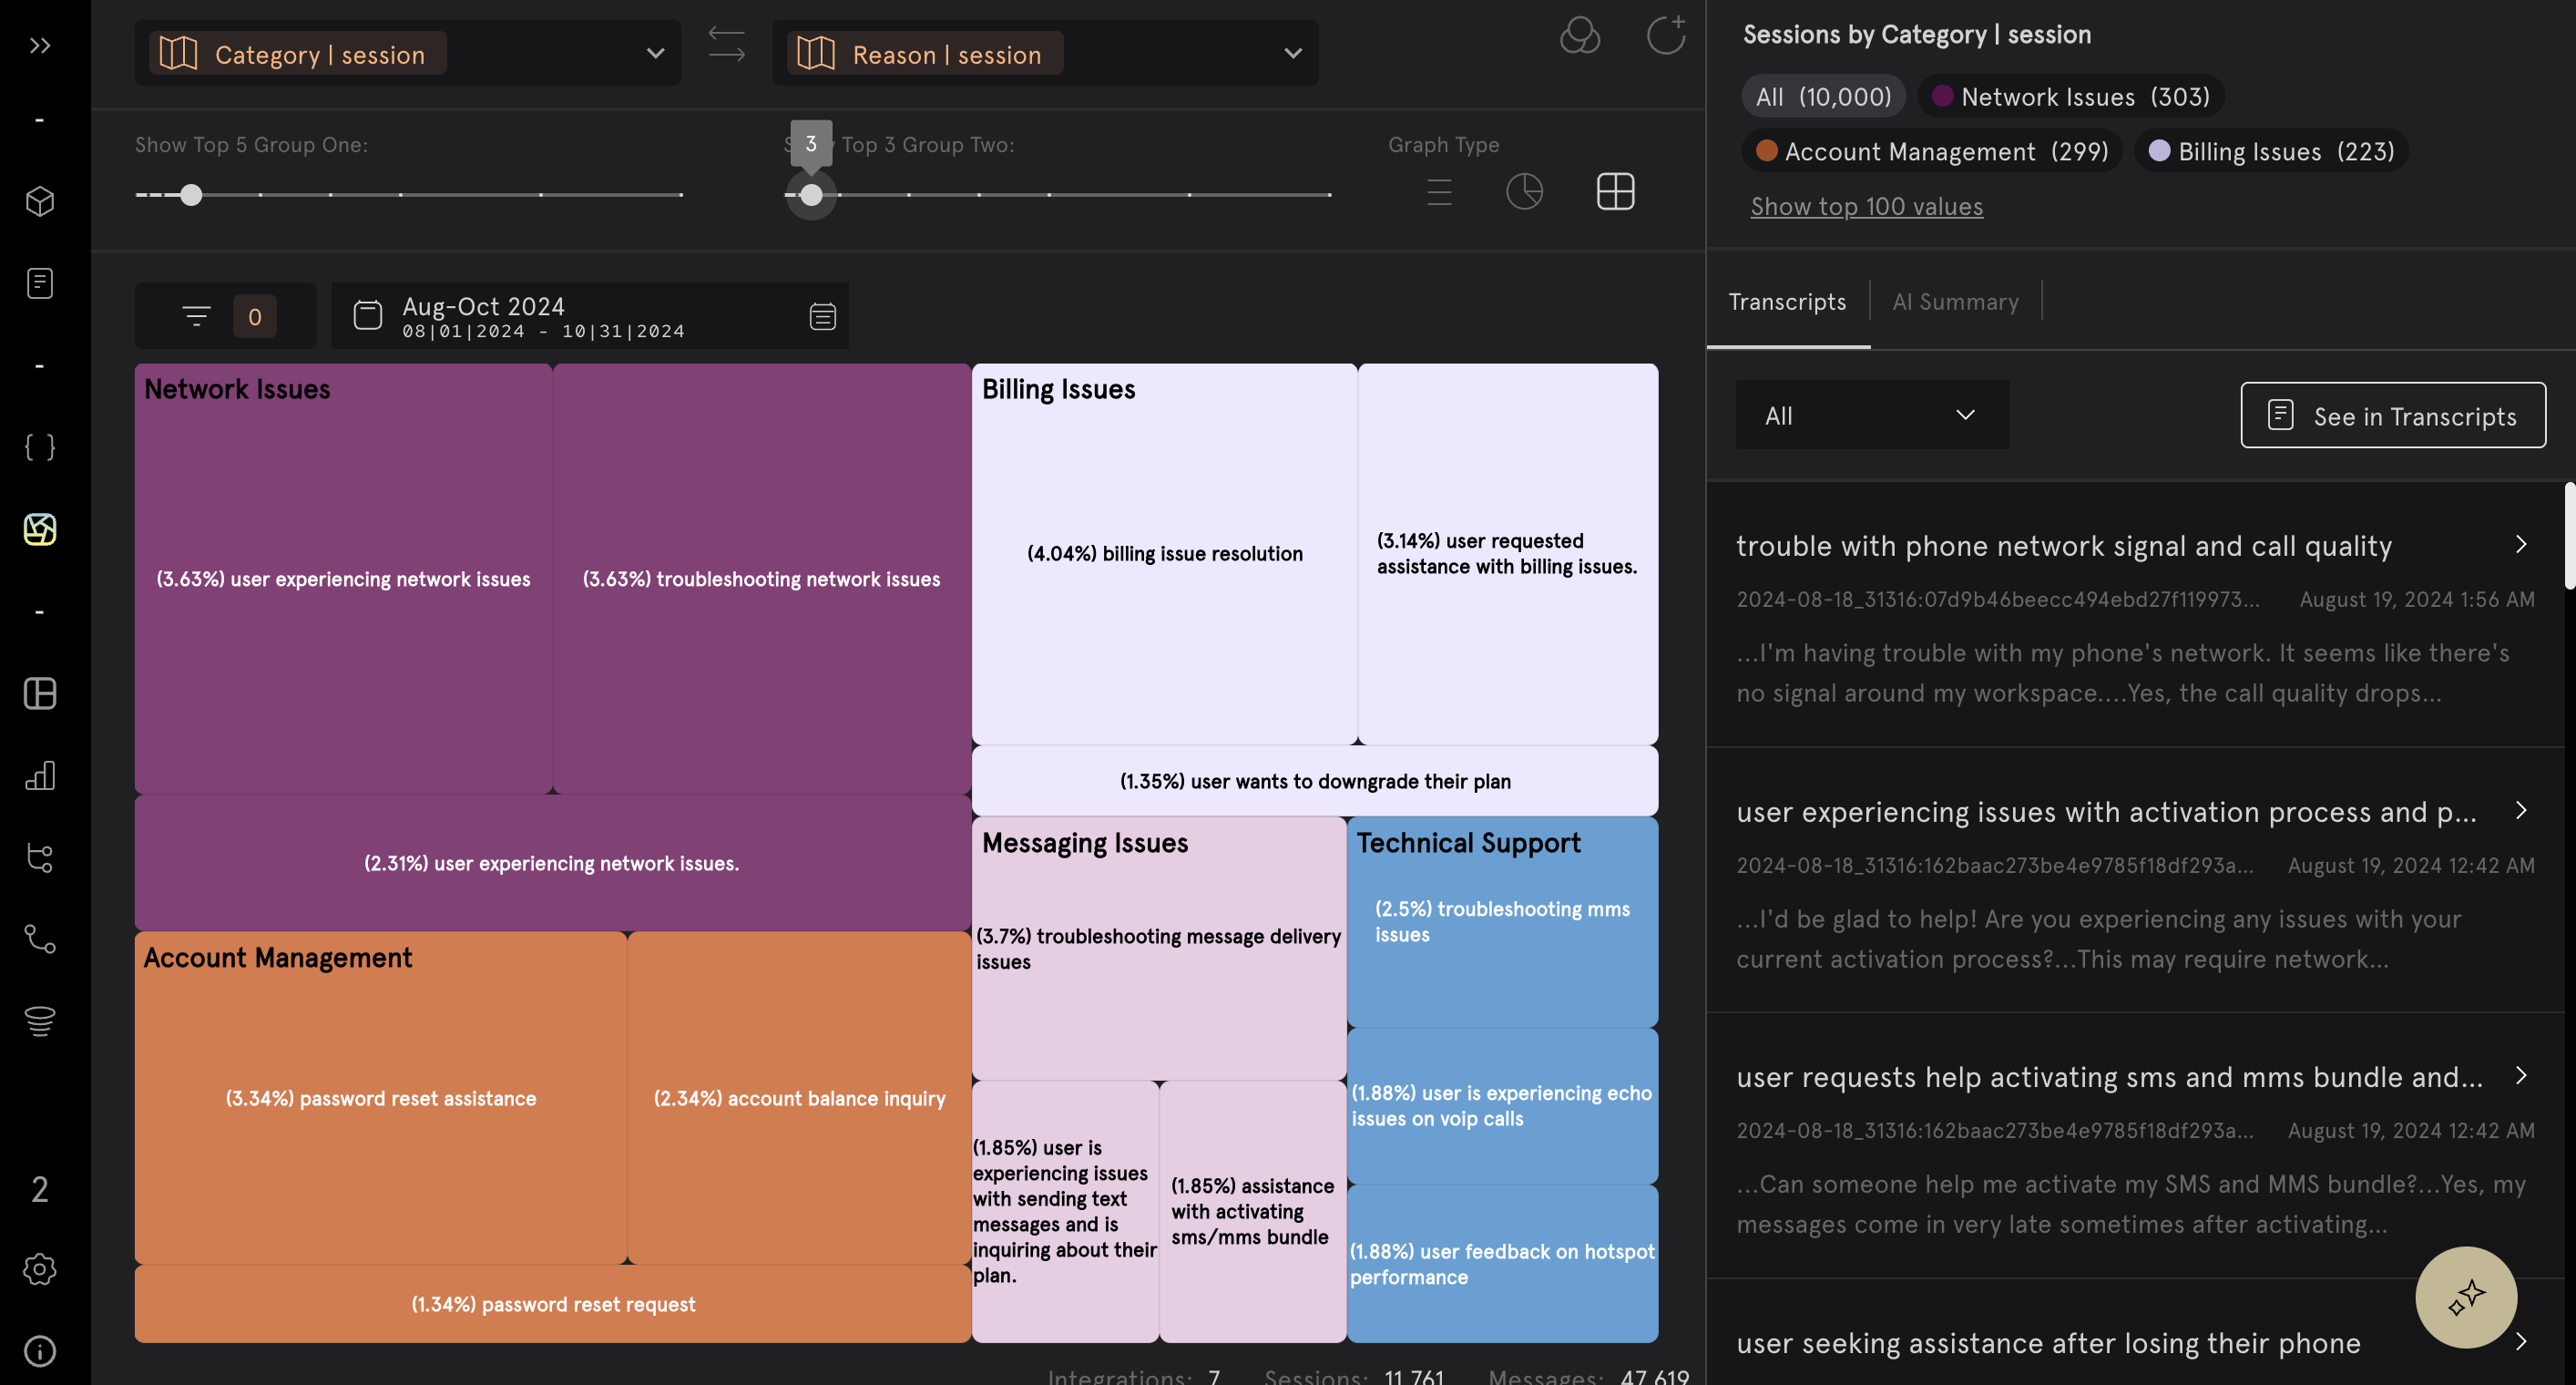Open the stacked funnel icon in sidebar
Image resolution: width=2576 pixels, height=1385 pixels.
[x=40, y=1021]
